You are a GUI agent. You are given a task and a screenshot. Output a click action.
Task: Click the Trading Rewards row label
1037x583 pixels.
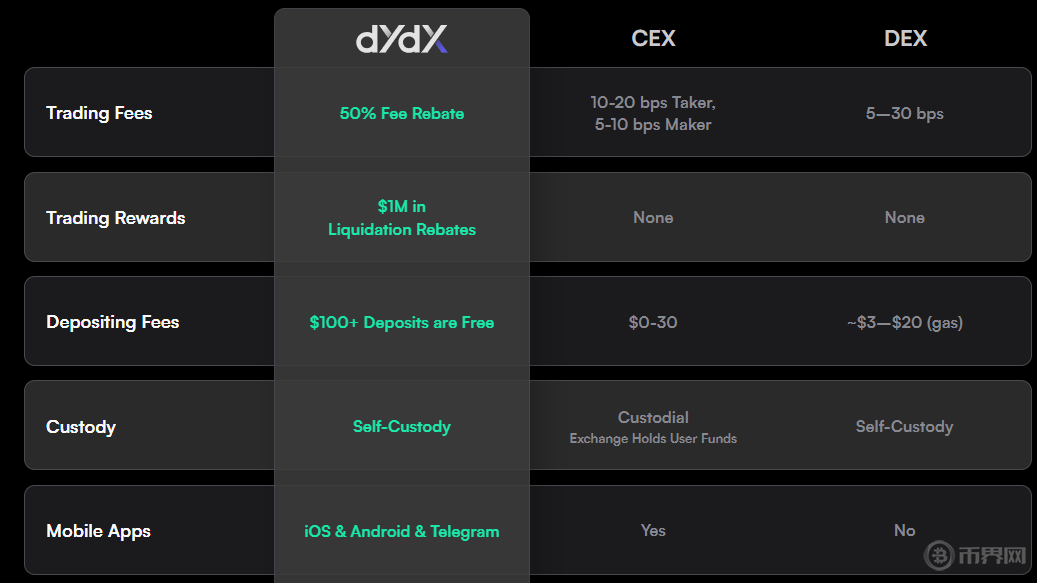115,218
